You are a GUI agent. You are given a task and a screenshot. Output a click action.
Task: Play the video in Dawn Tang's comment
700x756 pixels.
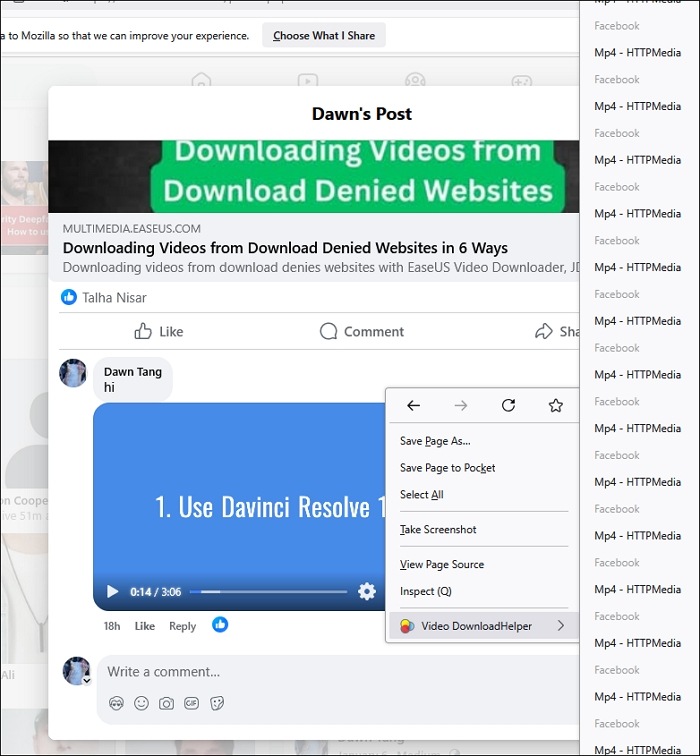(x=112, y=592)
